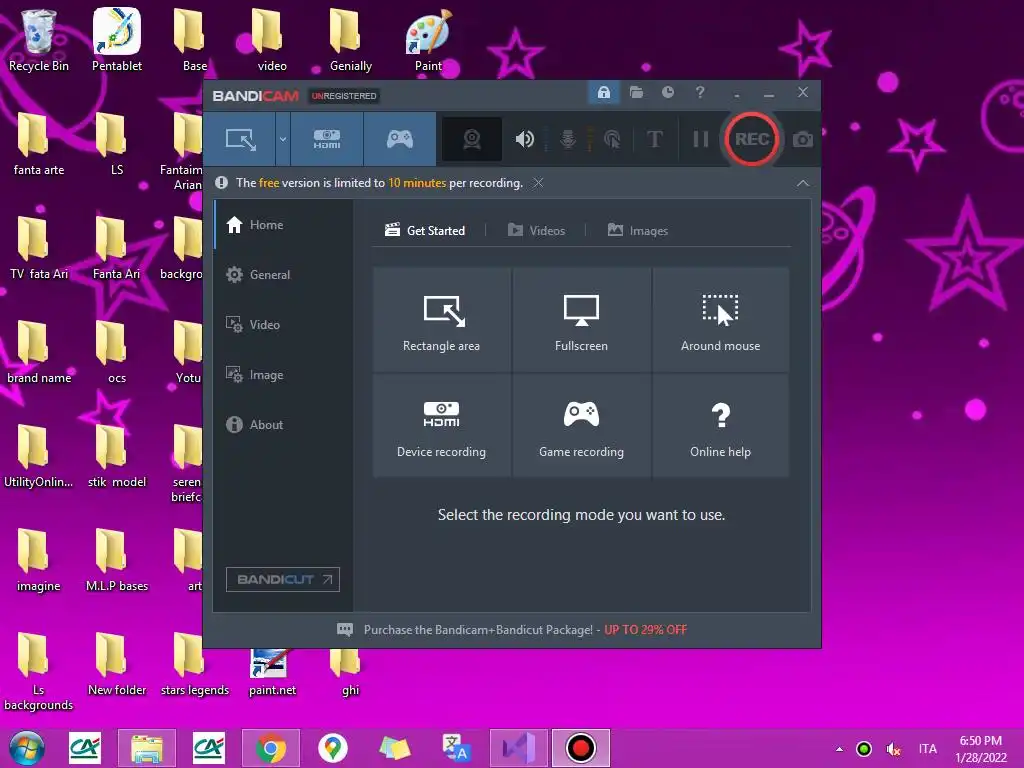Switch to the Get Started tab
Viewport: 1024px width, 768px height.
pyautogui.click(x=425, y=231)
